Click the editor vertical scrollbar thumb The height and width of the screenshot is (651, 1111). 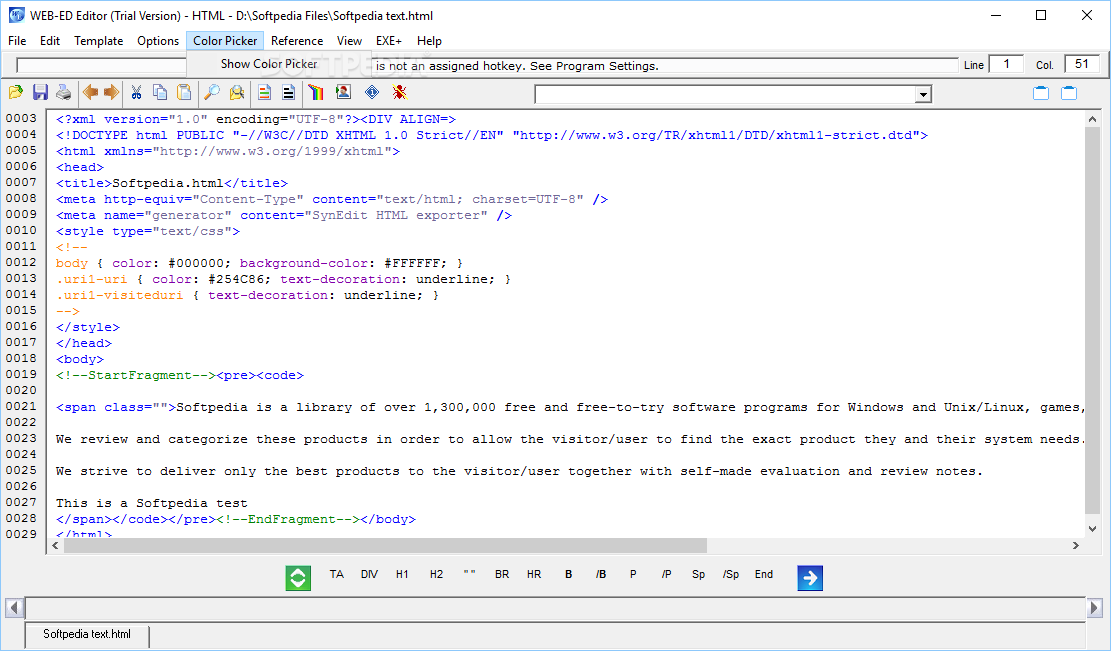pyautogui.click(x=1092, y=320)
